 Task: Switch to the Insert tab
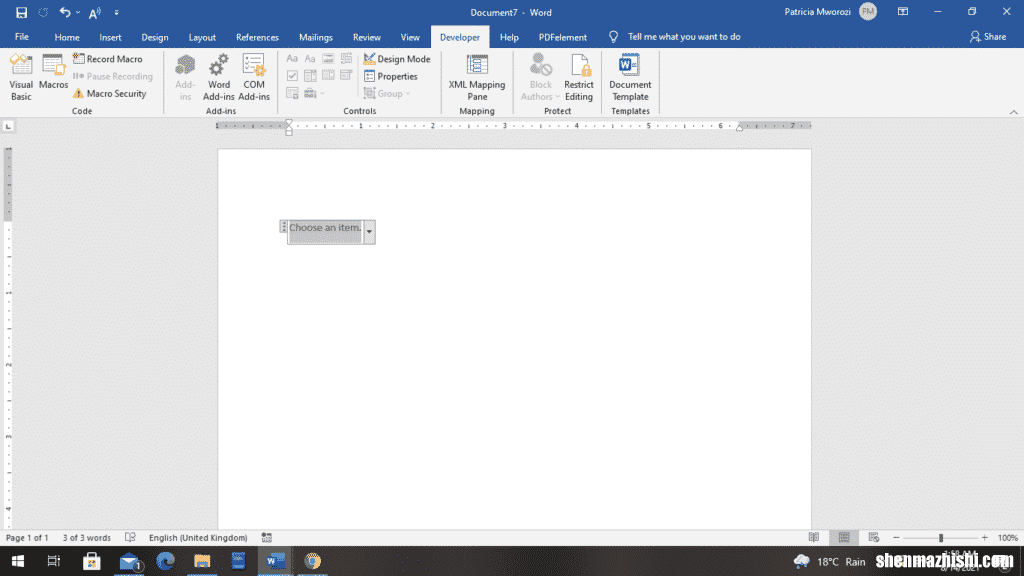pos(110,37)
